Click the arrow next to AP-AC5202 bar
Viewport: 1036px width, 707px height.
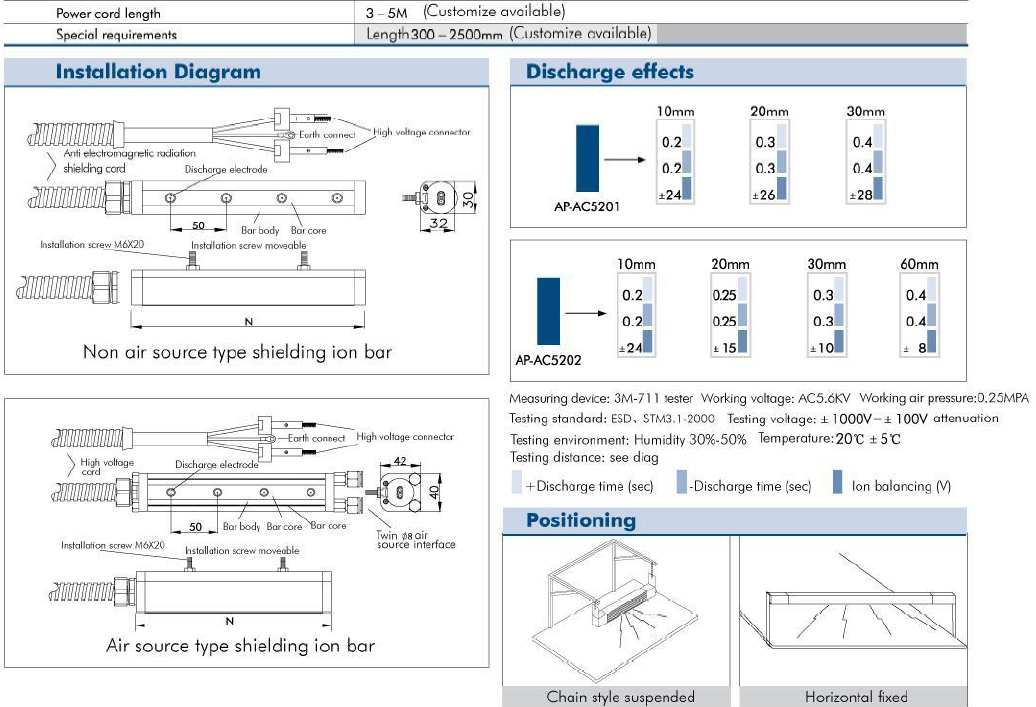pos(586,312)
